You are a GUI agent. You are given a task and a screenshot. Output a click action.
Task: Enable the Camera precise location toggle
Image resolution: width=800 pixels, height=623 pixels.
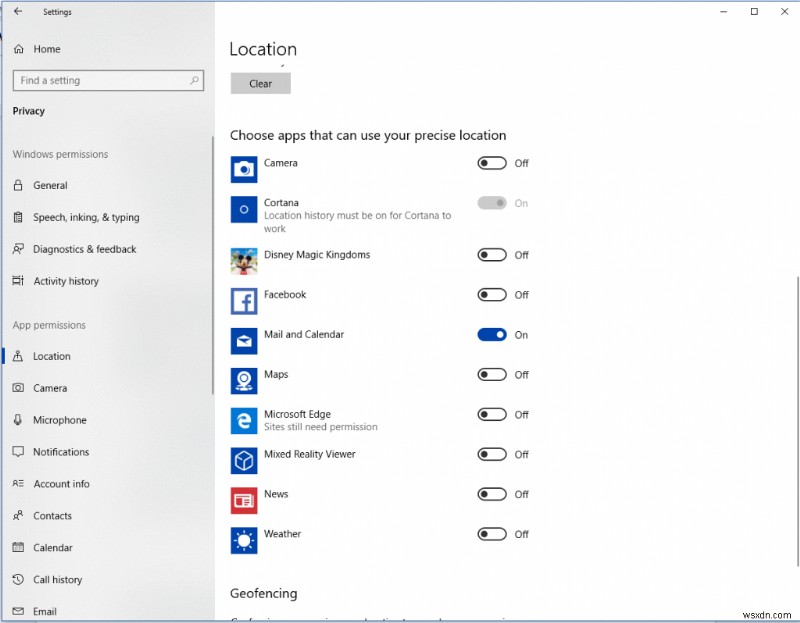tap(491, 163)
